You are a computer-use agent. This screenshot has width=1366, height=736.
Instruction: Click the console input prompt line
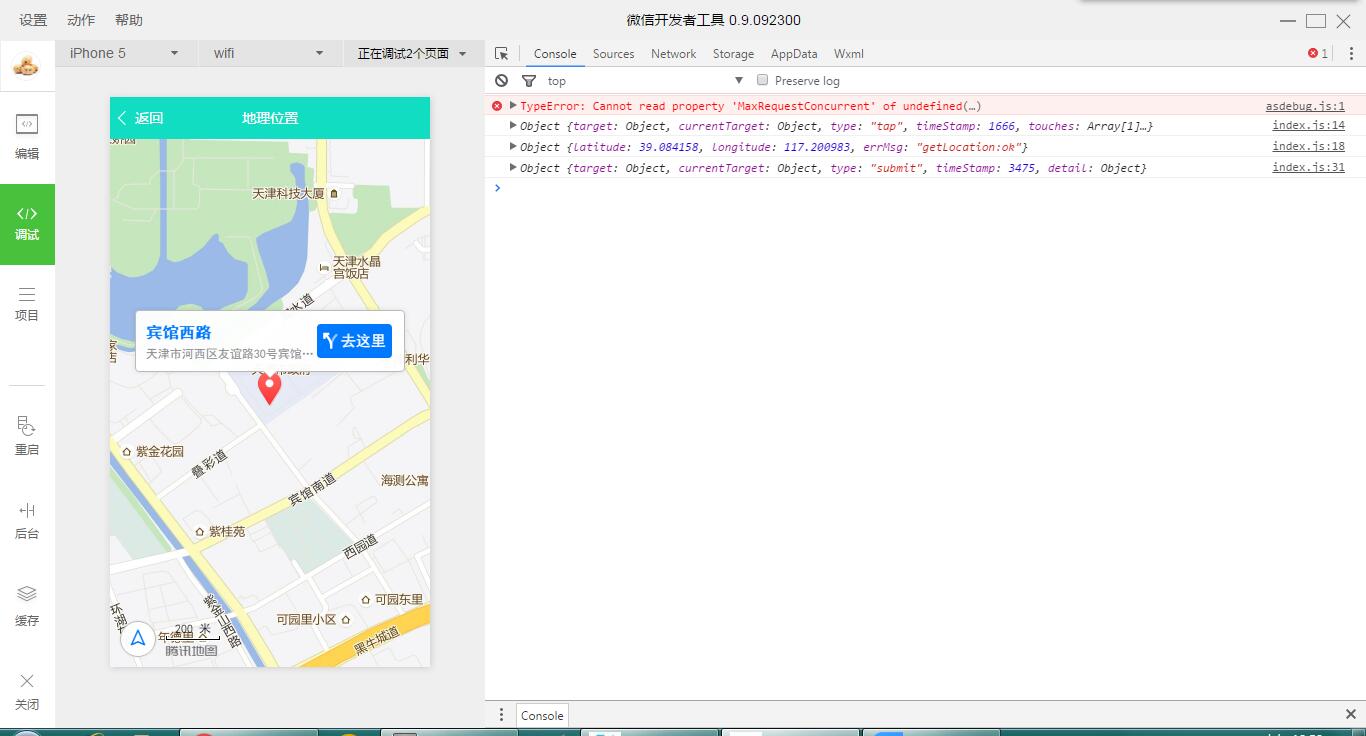925,188
